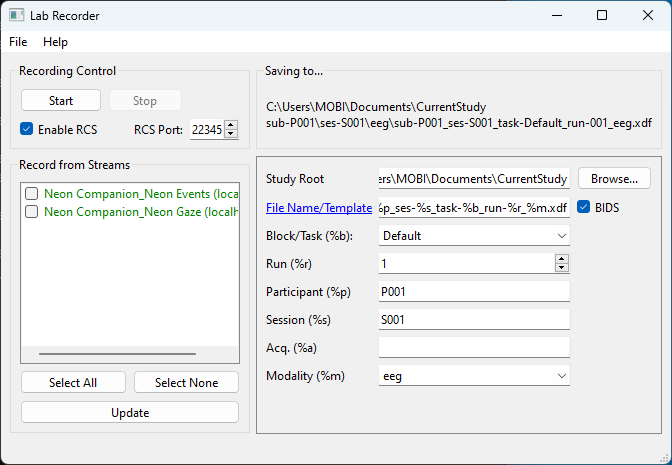672x465 pixels.
Task: Close the Lab Recorder window
Action: click(648, 15)
